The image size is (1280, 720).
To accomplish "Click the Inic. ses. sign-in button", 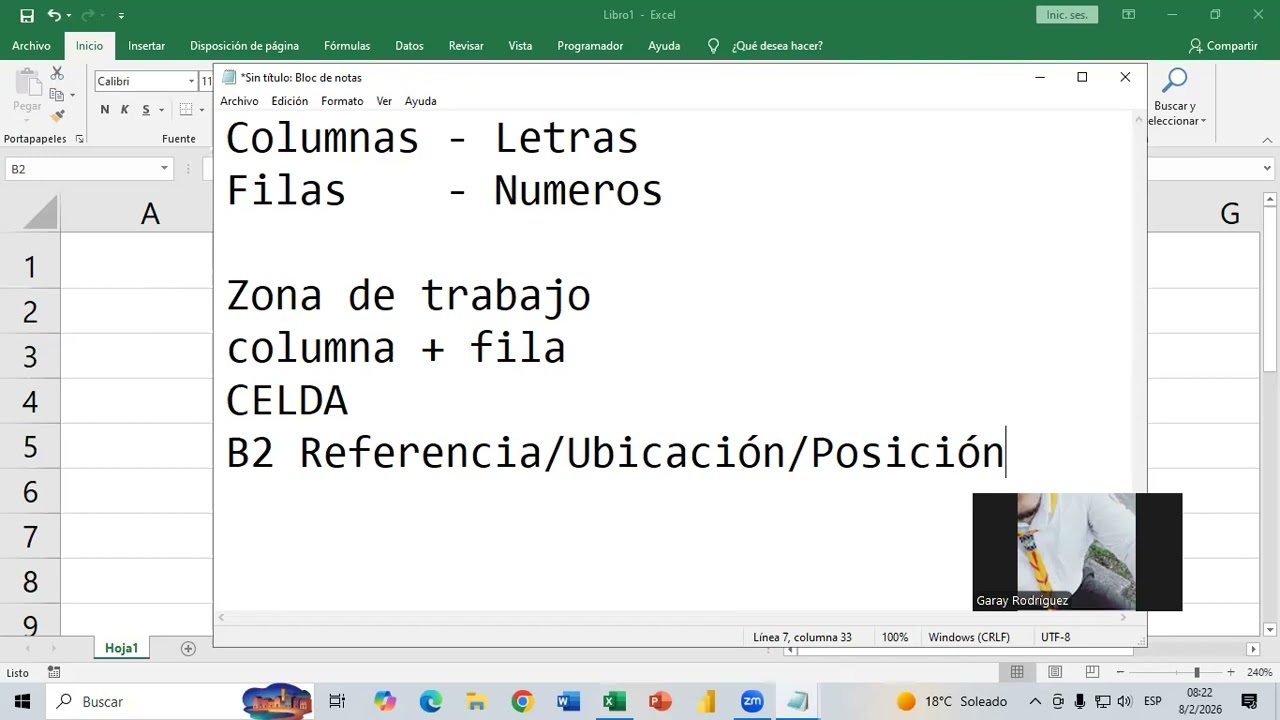I will (1067, 15).
